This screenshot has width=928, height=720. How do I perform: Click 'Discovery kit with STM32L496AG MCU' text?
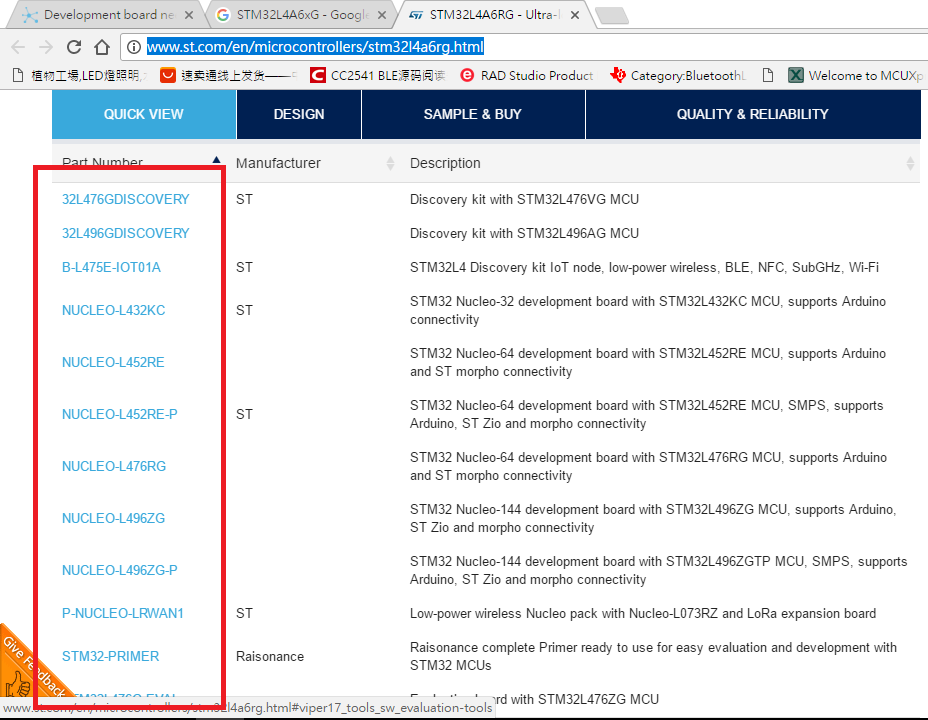click(524, 234)
